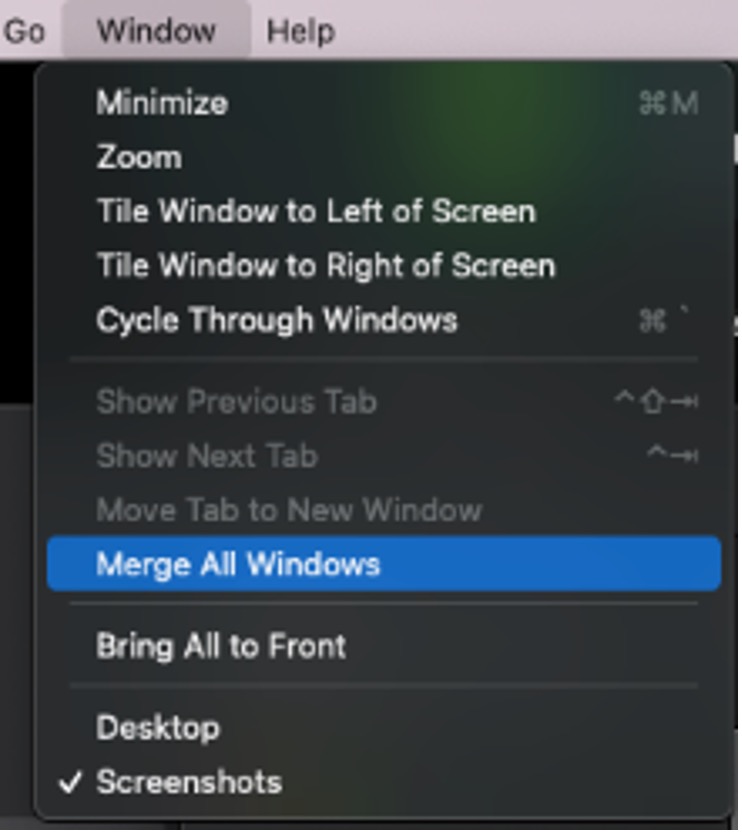Click the disabled Show Next Tab item
742x834 pixels.
[207, 456]
